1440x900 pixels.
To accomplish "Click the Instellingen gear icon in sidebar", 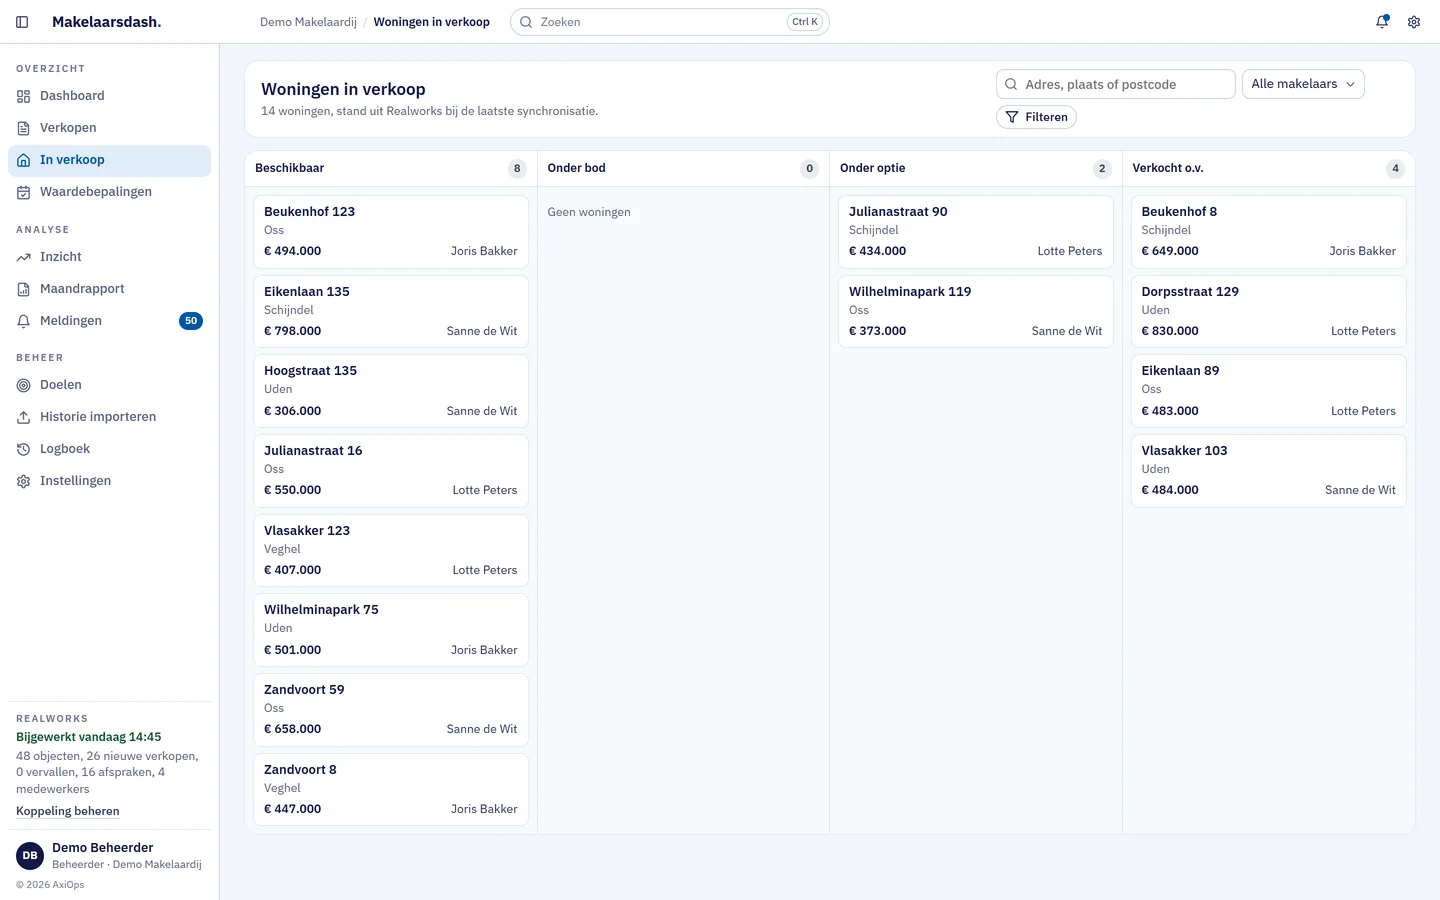I will click(24, 481).
